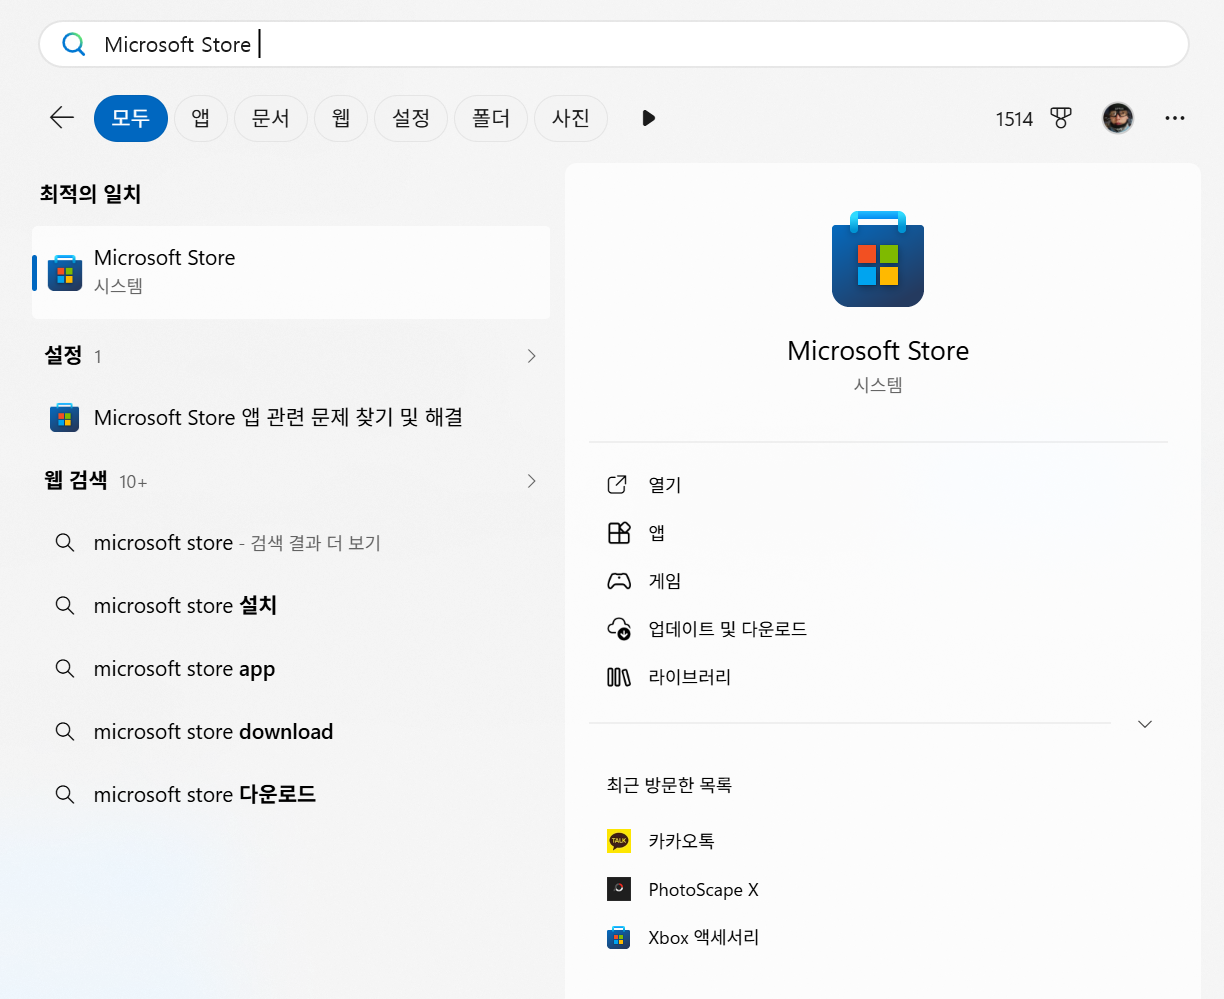Screen dimensions: 1224x999
Task: Expand the 설정 results section chevron
Action: click(531, 356)
